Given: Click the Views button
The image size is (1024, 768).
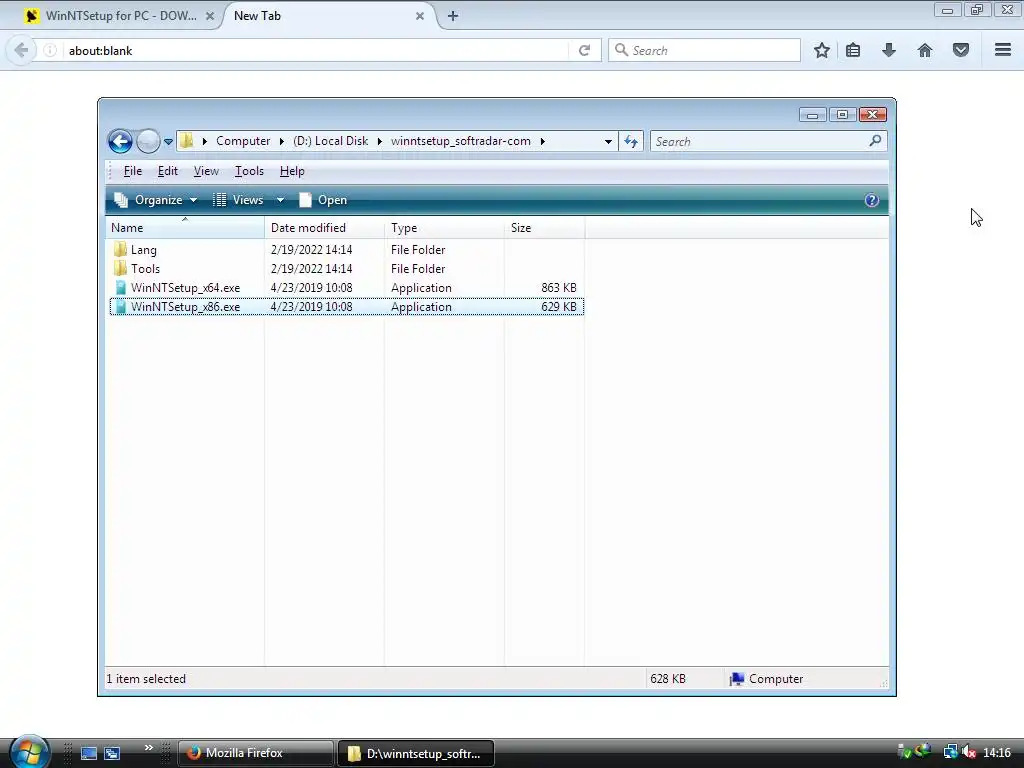Looking at the screenshot, I should (x=238, y=200).
